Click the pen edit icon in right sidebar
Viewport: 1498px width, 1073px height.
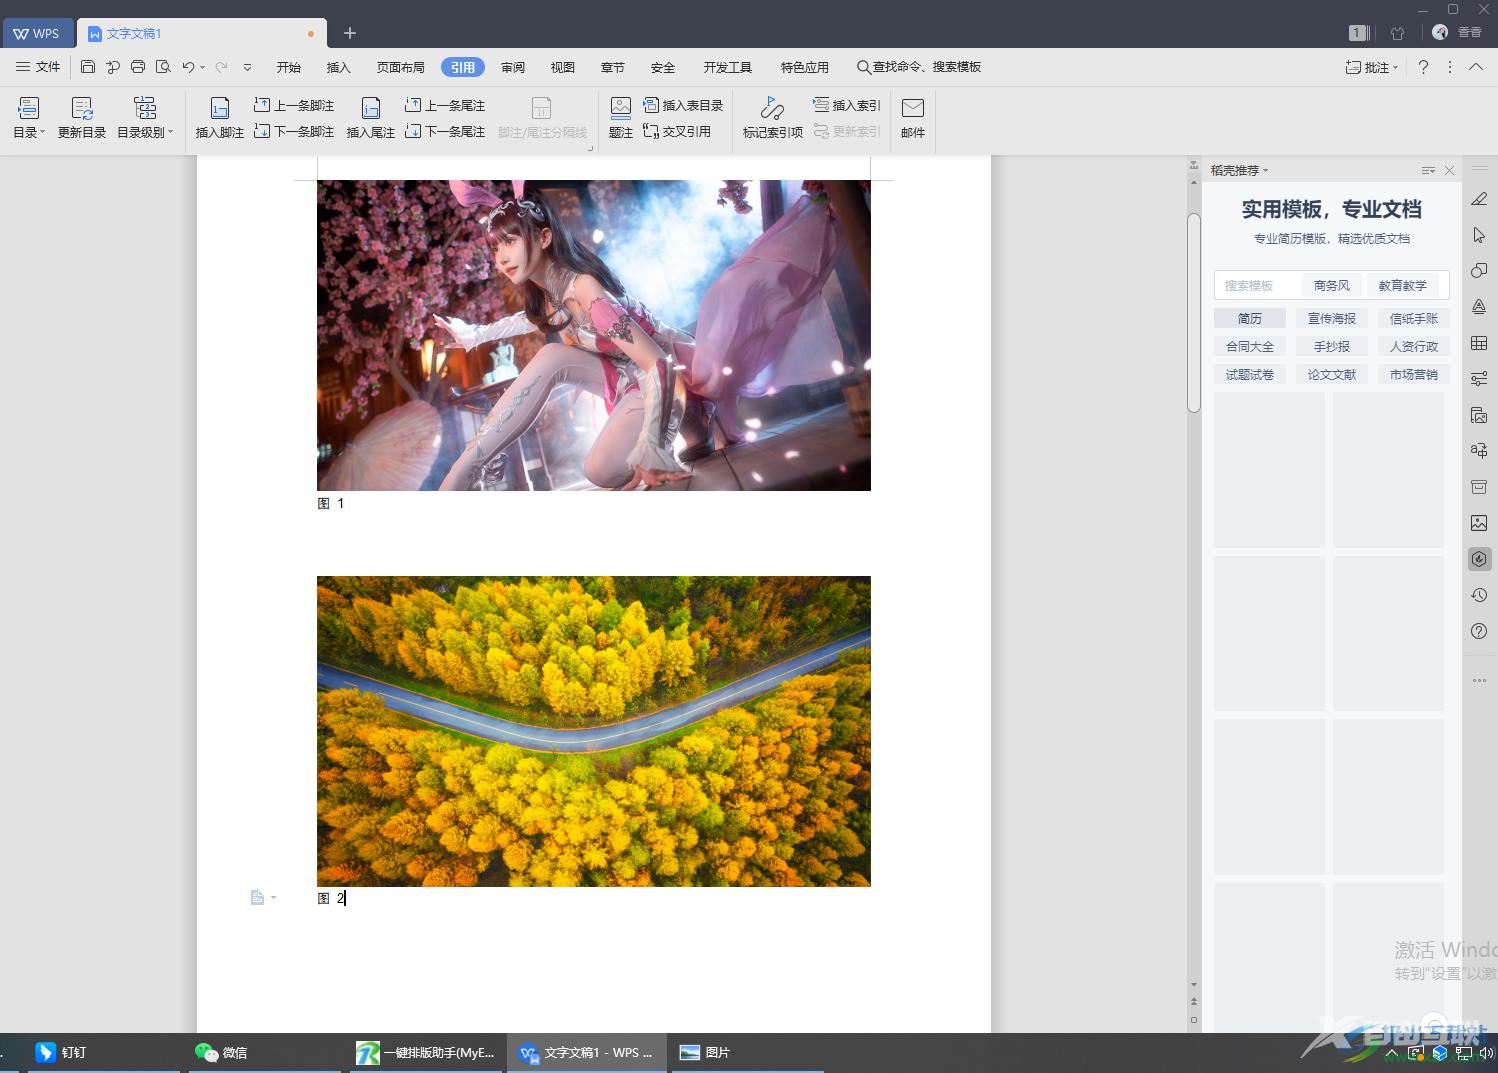pyautogui.click(x=1479, y=199)
